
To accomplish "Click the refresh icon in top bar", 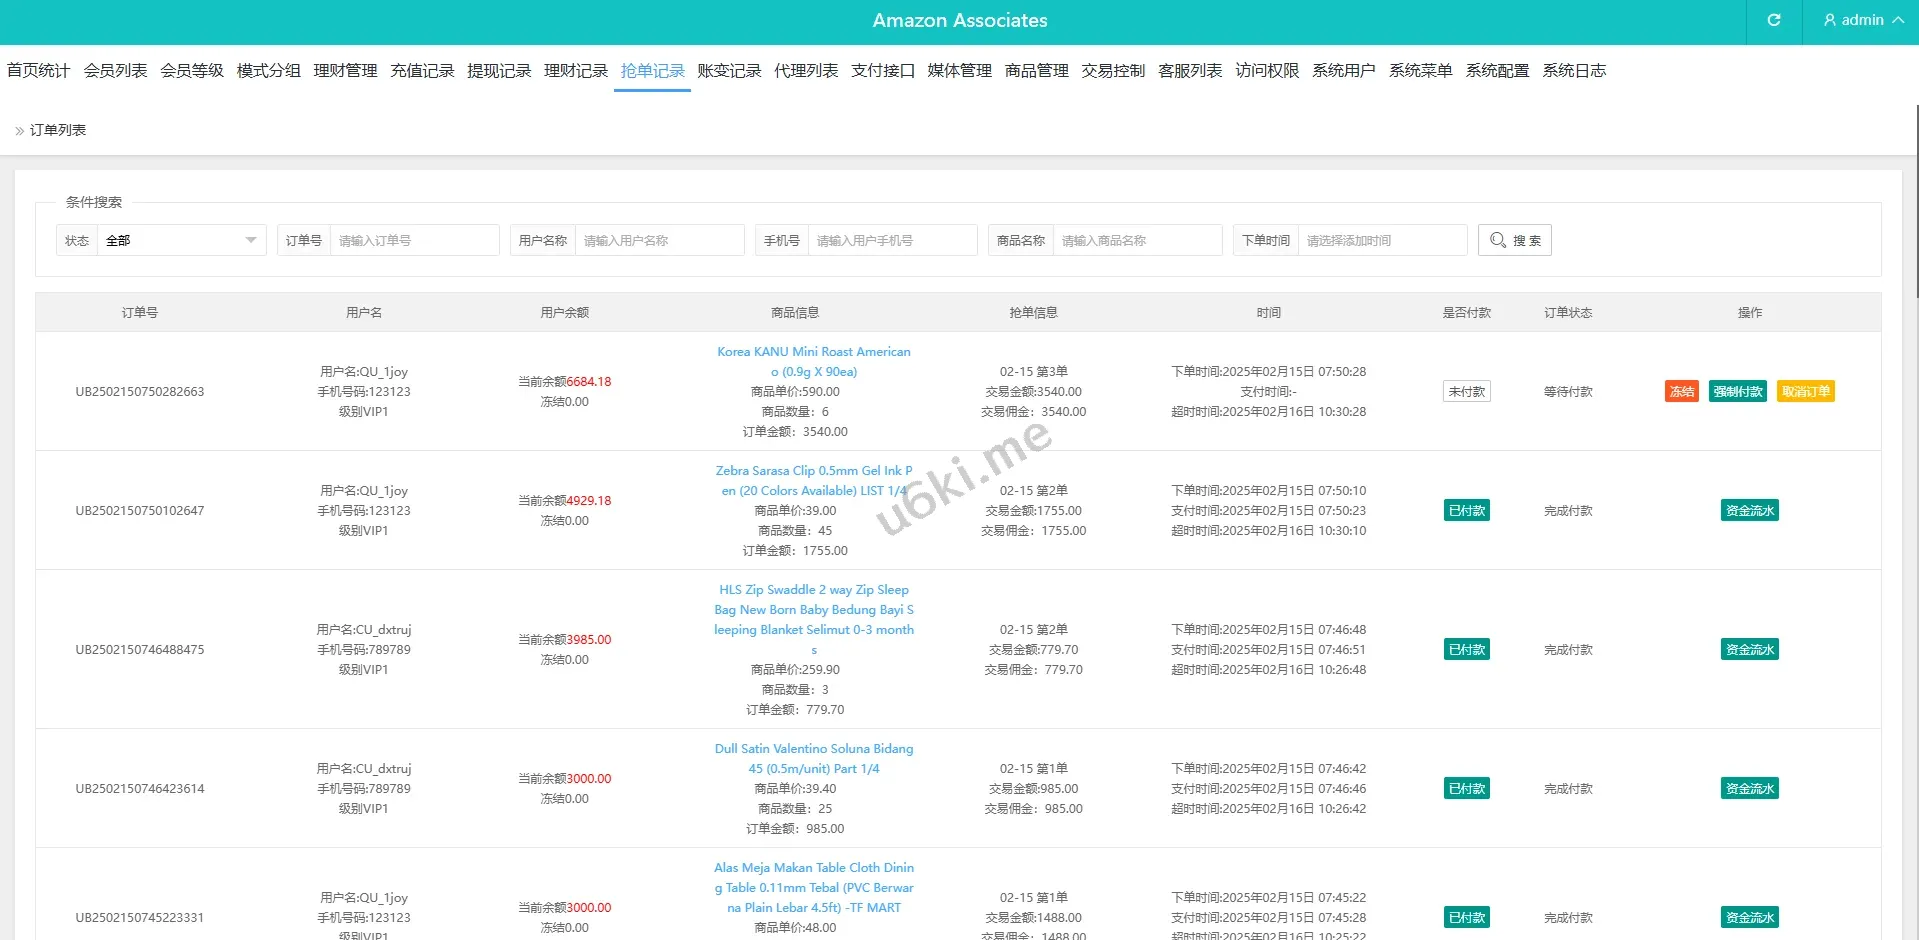I will [1773, 20].
